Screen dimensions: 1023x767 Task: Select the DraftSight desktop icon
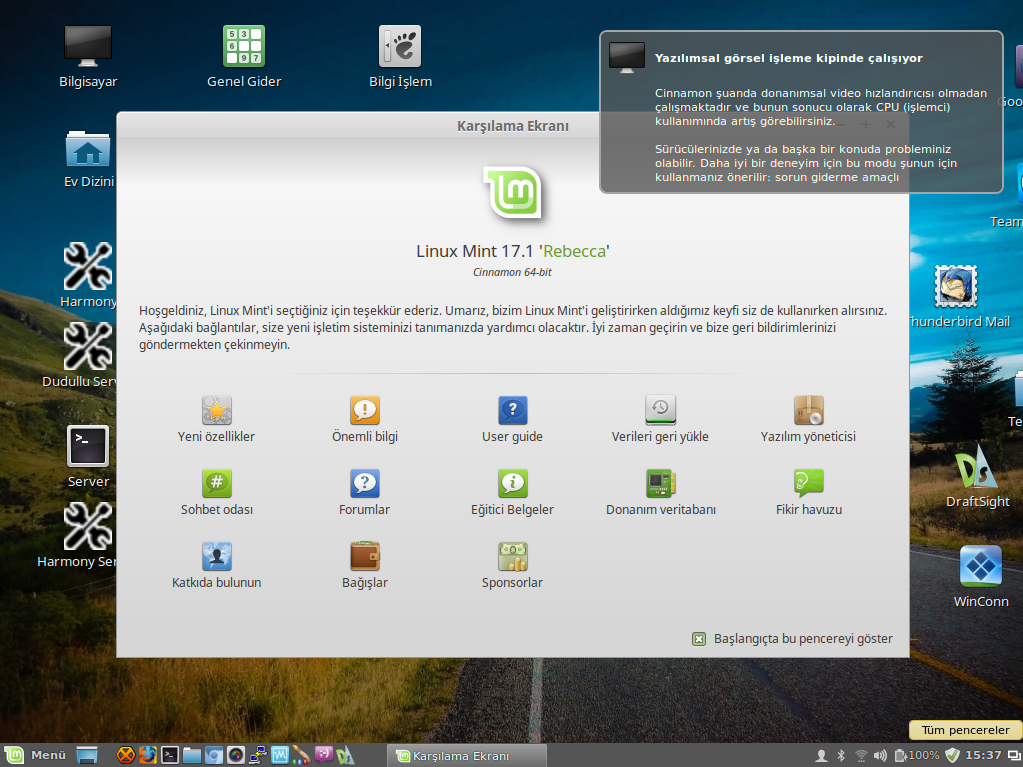coord(977,466)
